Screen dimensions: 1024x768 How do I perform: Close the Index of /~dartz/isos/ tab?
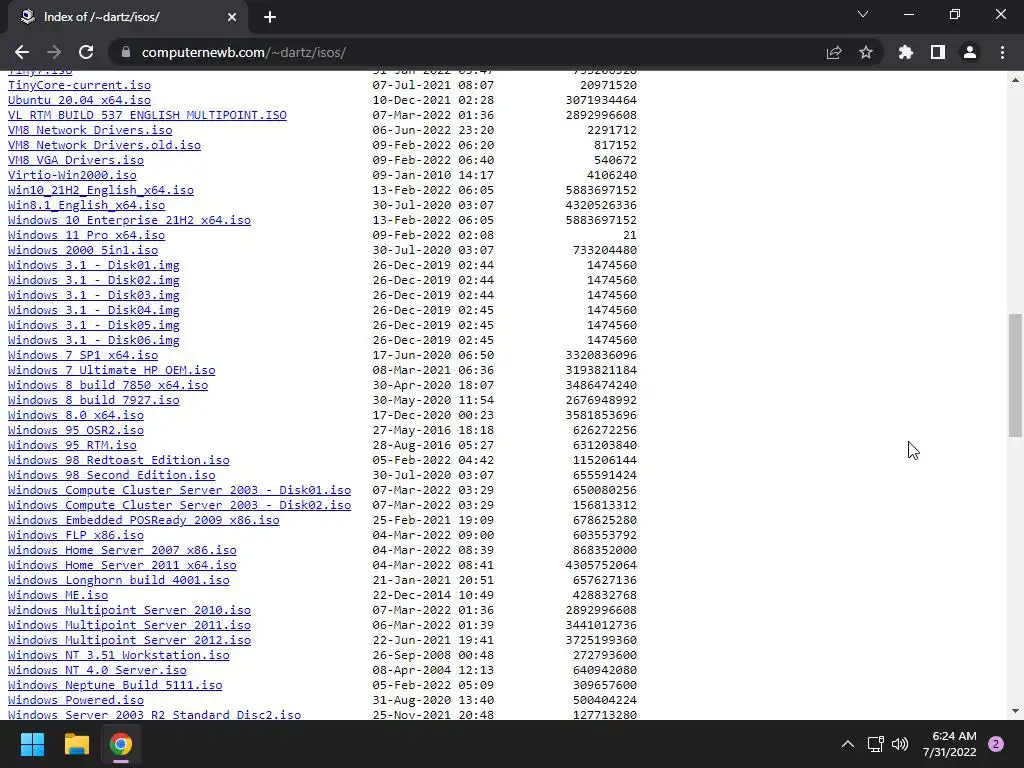pos(232,17)
